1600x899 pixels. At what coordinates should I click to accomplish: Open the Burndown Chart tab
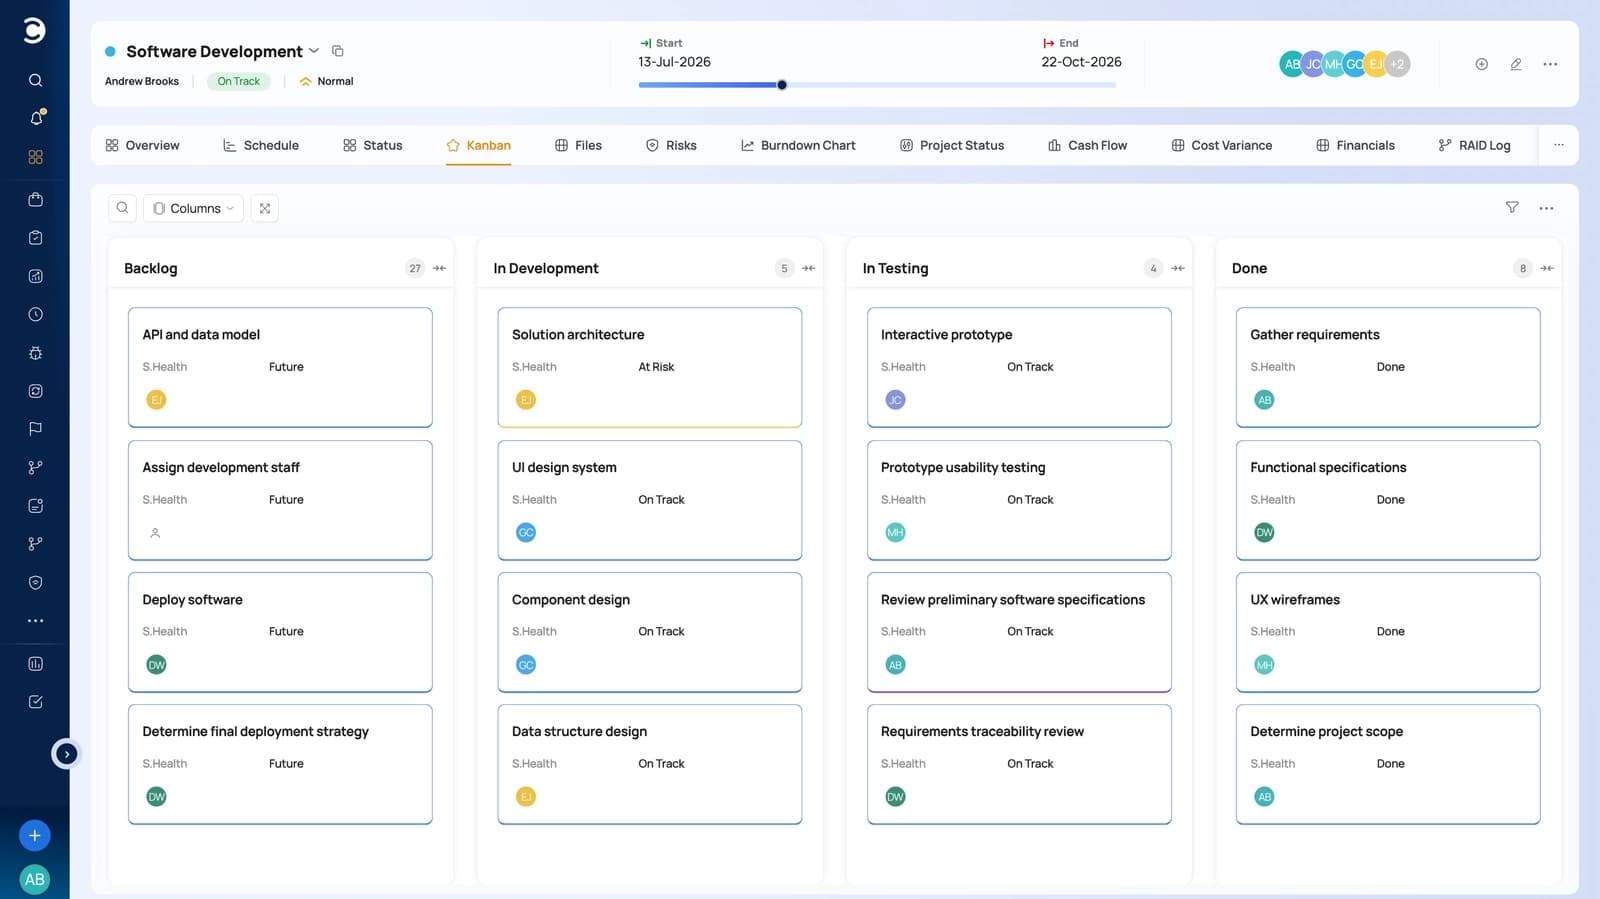point(798,145)
